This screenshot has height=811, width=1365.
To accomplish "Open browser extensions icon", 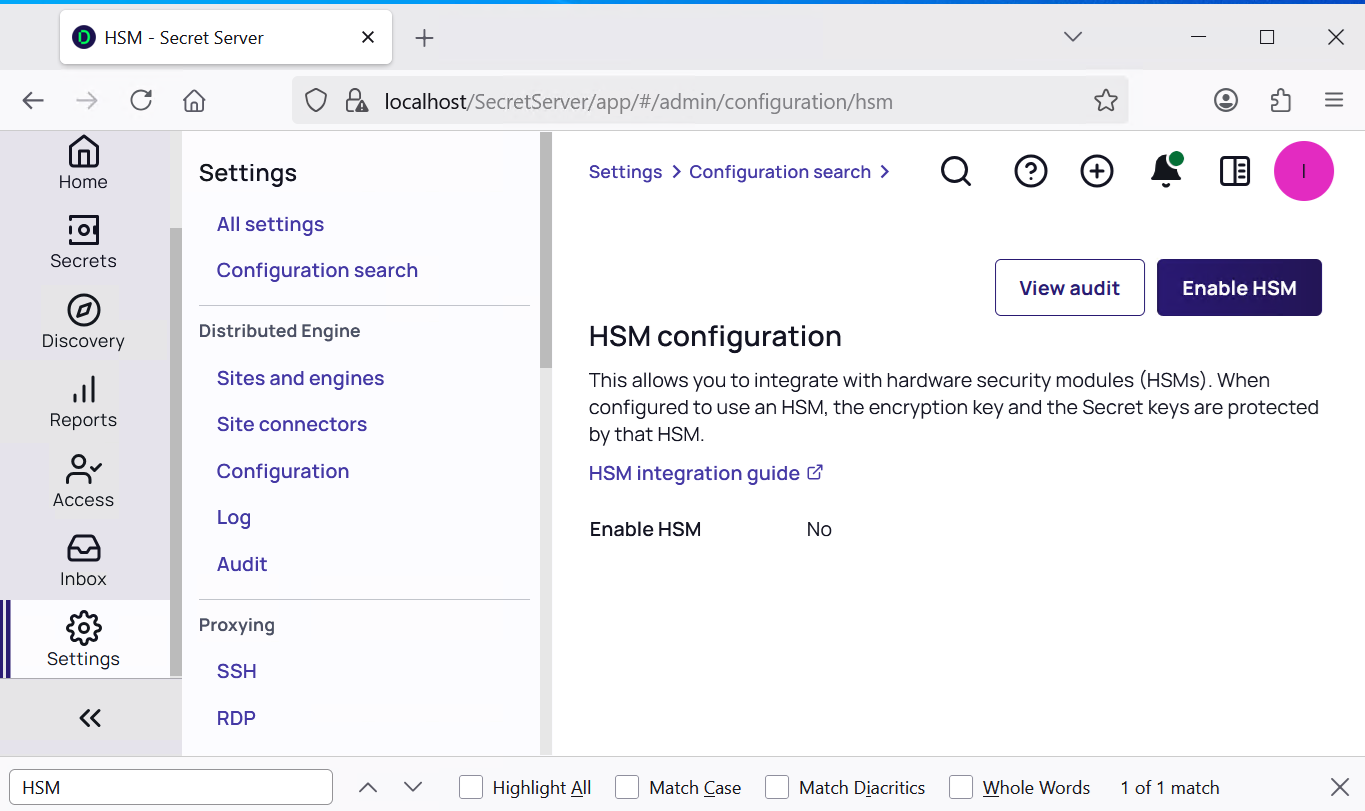I will 1280,100.
